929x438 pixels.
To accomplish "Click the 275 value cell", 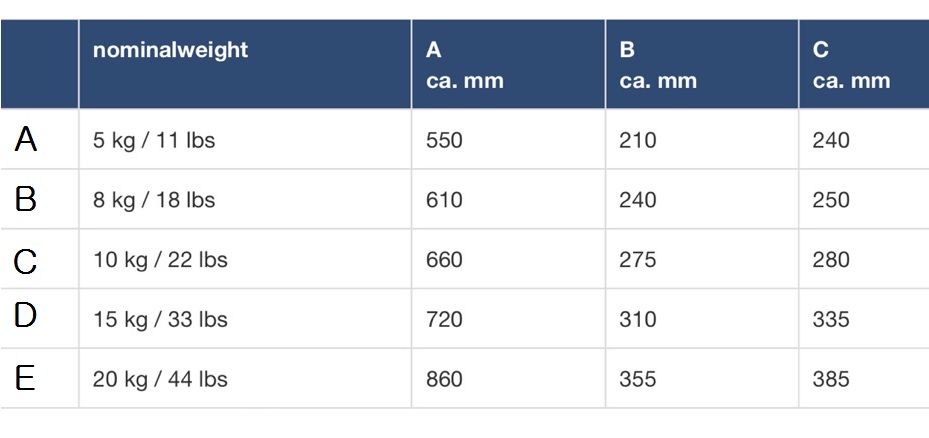I will click(638, 261).
